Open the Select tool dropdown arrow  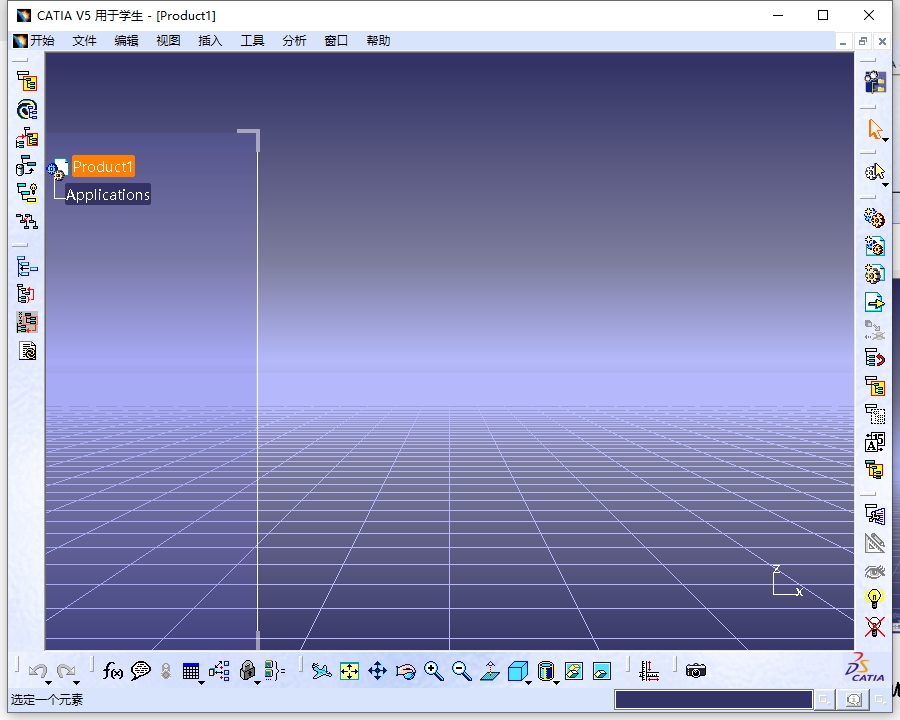(884, 137)
